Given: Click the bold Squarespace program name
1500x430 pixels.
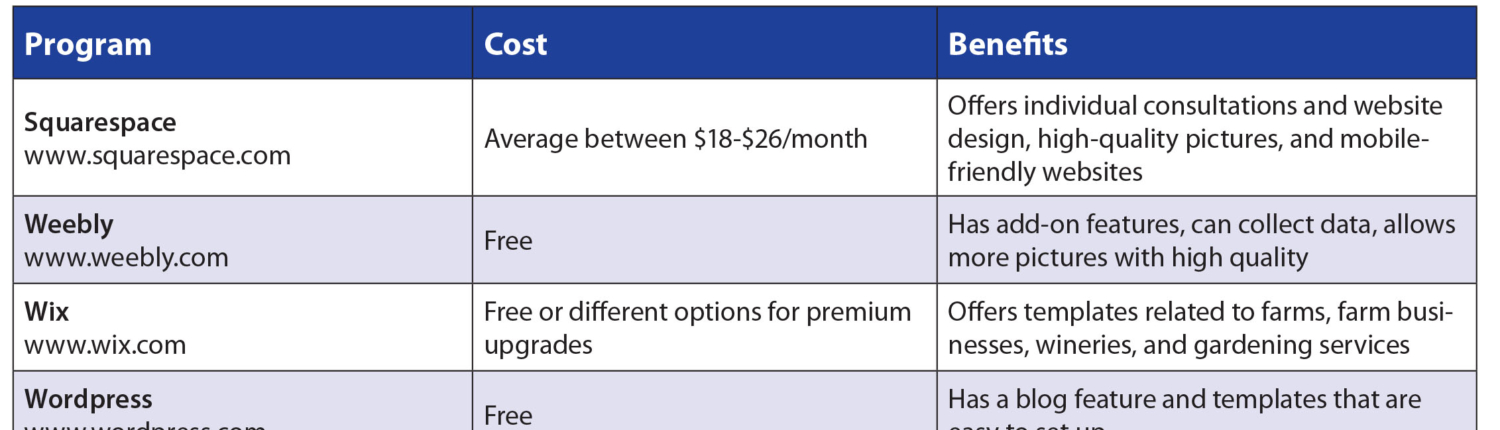Looking at the screenshot, I should (100, 123).
